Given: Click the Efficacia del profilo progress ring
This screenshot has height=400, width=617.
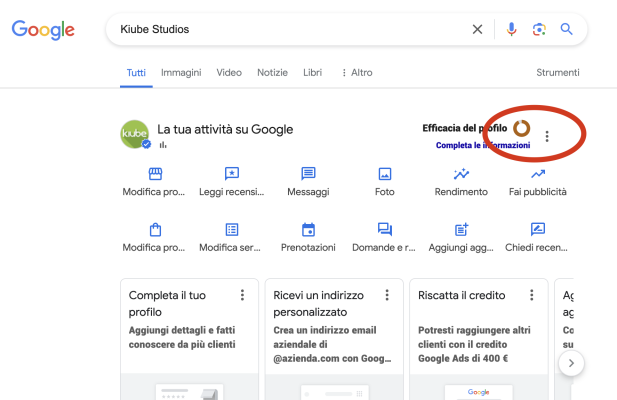Looking at the screenshot, I should tap(522, 128).
